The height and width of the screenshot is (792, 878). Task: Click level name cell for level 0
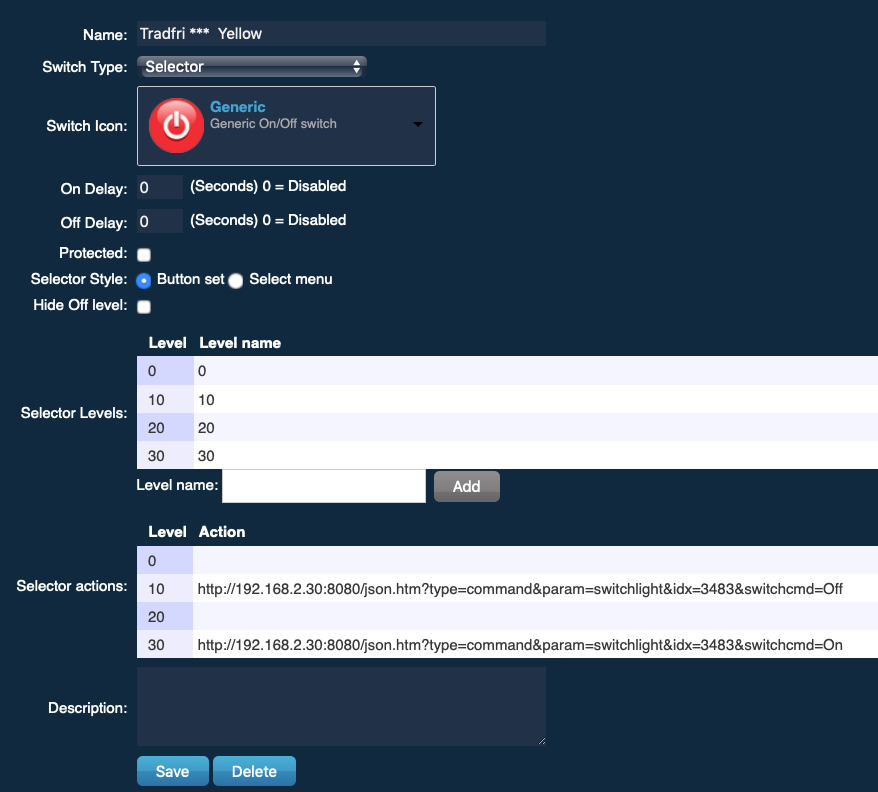point(535,371)
